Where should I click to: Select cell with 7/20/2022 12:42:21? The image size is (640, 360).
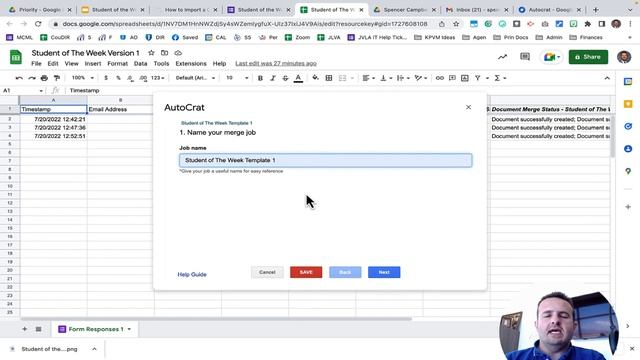[x=53, y=119]
